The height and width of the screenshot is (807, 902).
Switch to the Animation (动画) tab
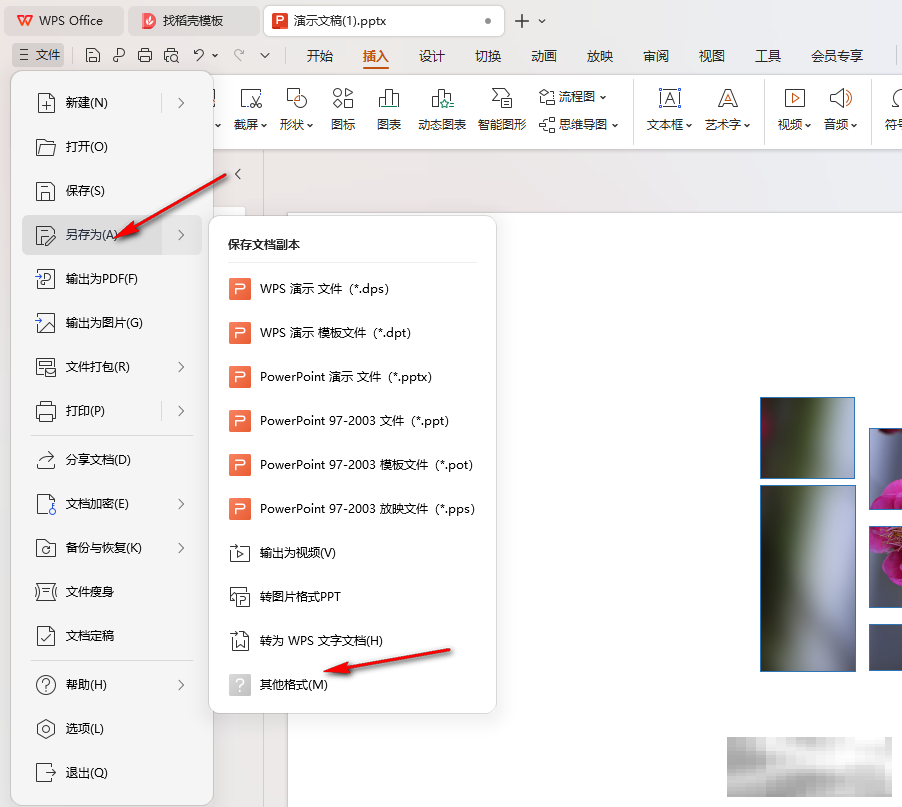[x=544, y=56]
